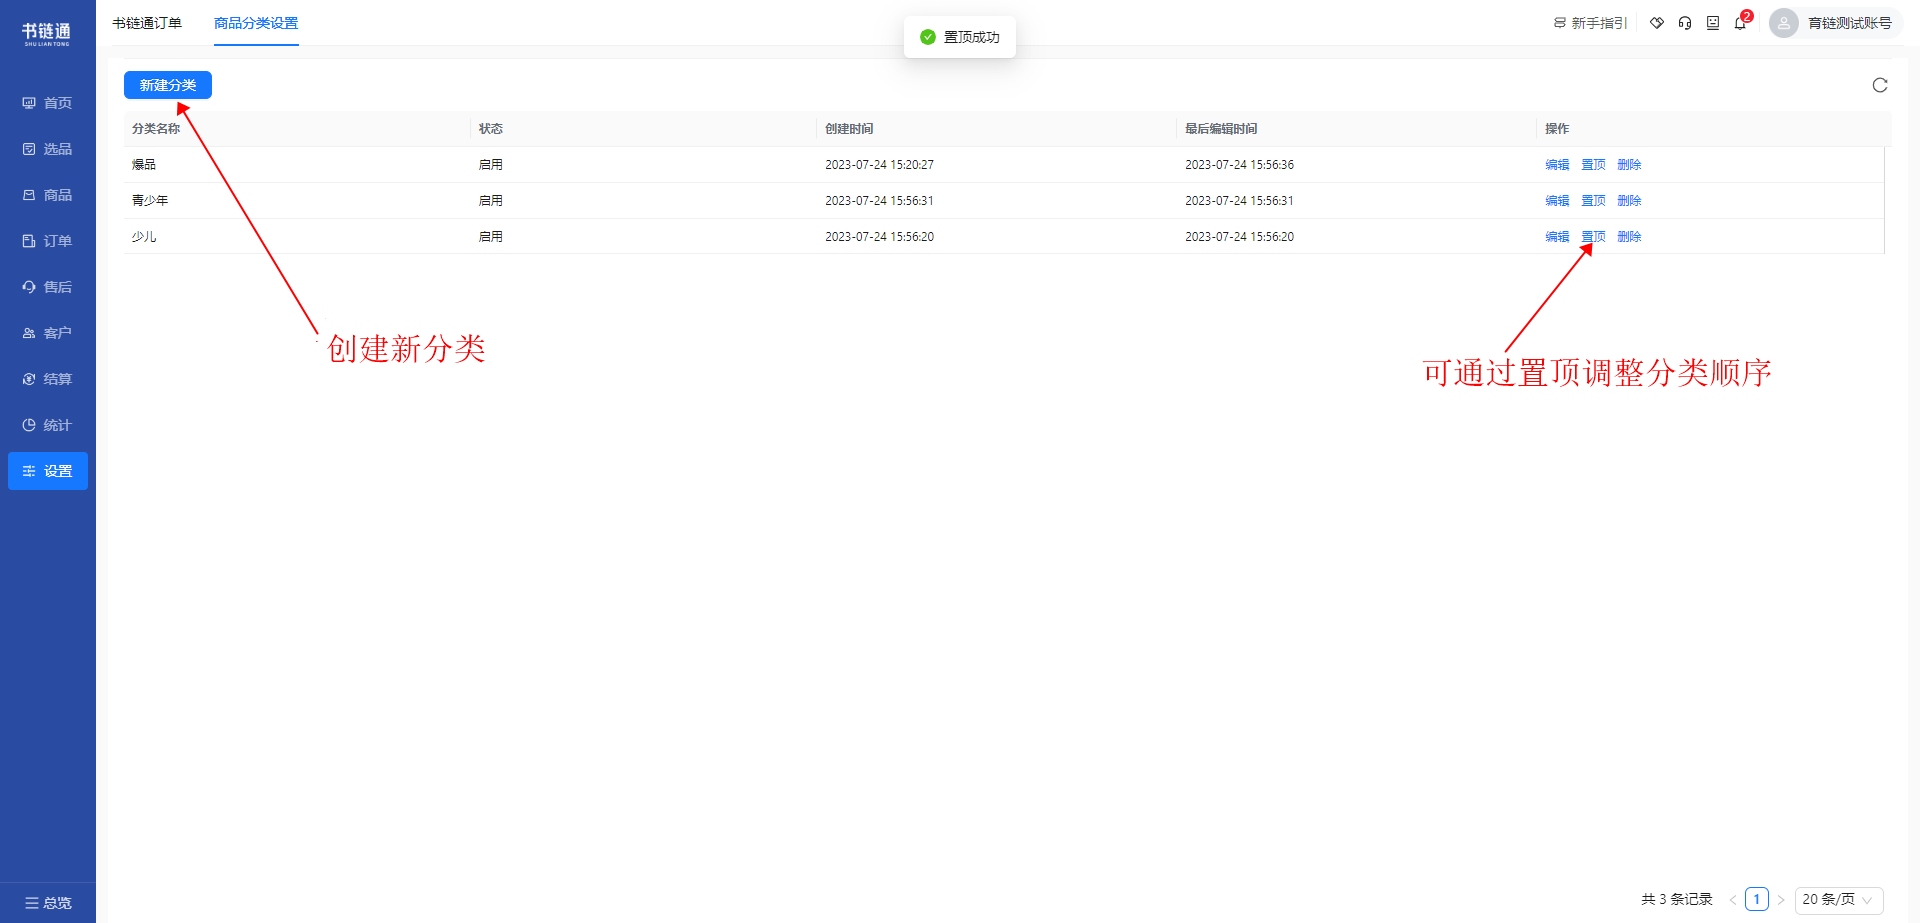
Task: Open customer service headset icon
Action: [1685, 23]
